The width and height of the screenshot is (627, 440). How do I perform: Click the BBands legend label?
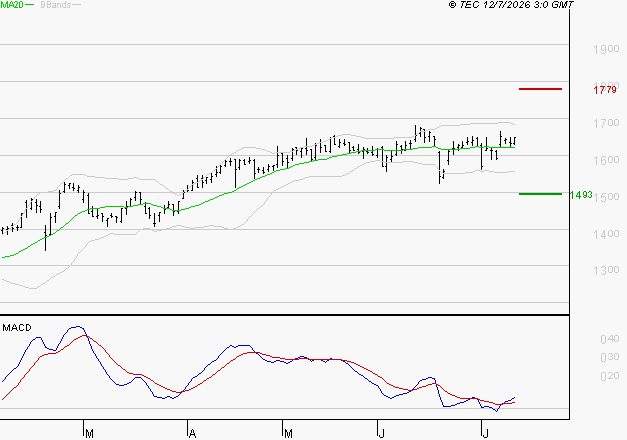tap(56, 5)
